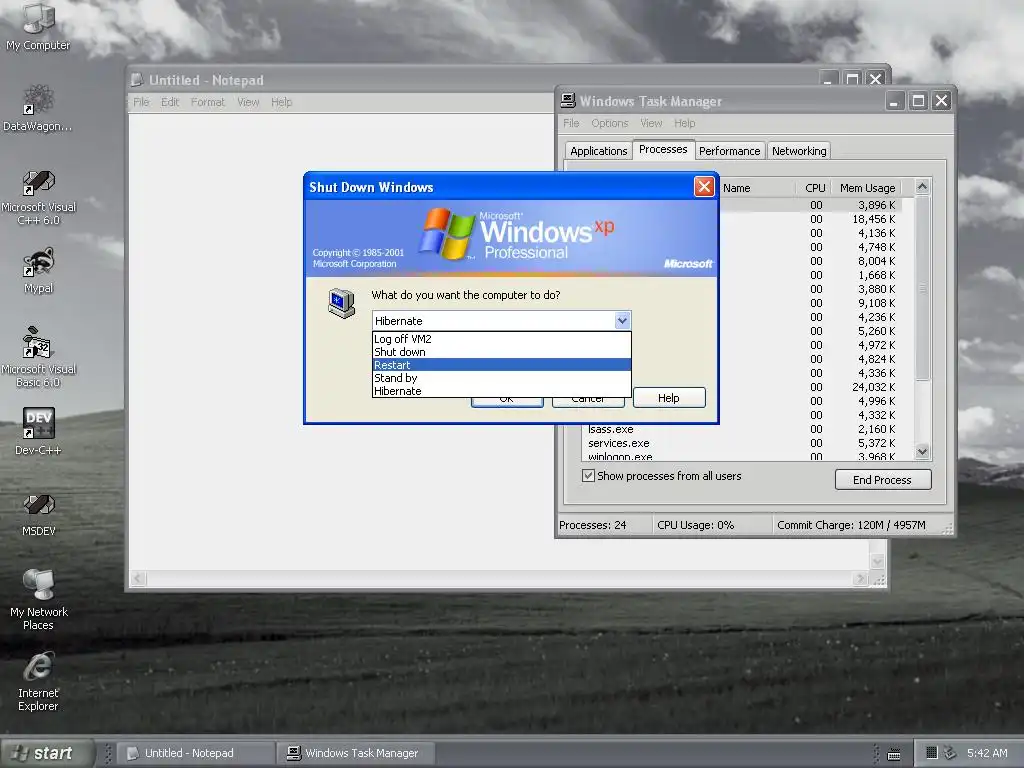Choose Shut down from the list

point(502,352)
